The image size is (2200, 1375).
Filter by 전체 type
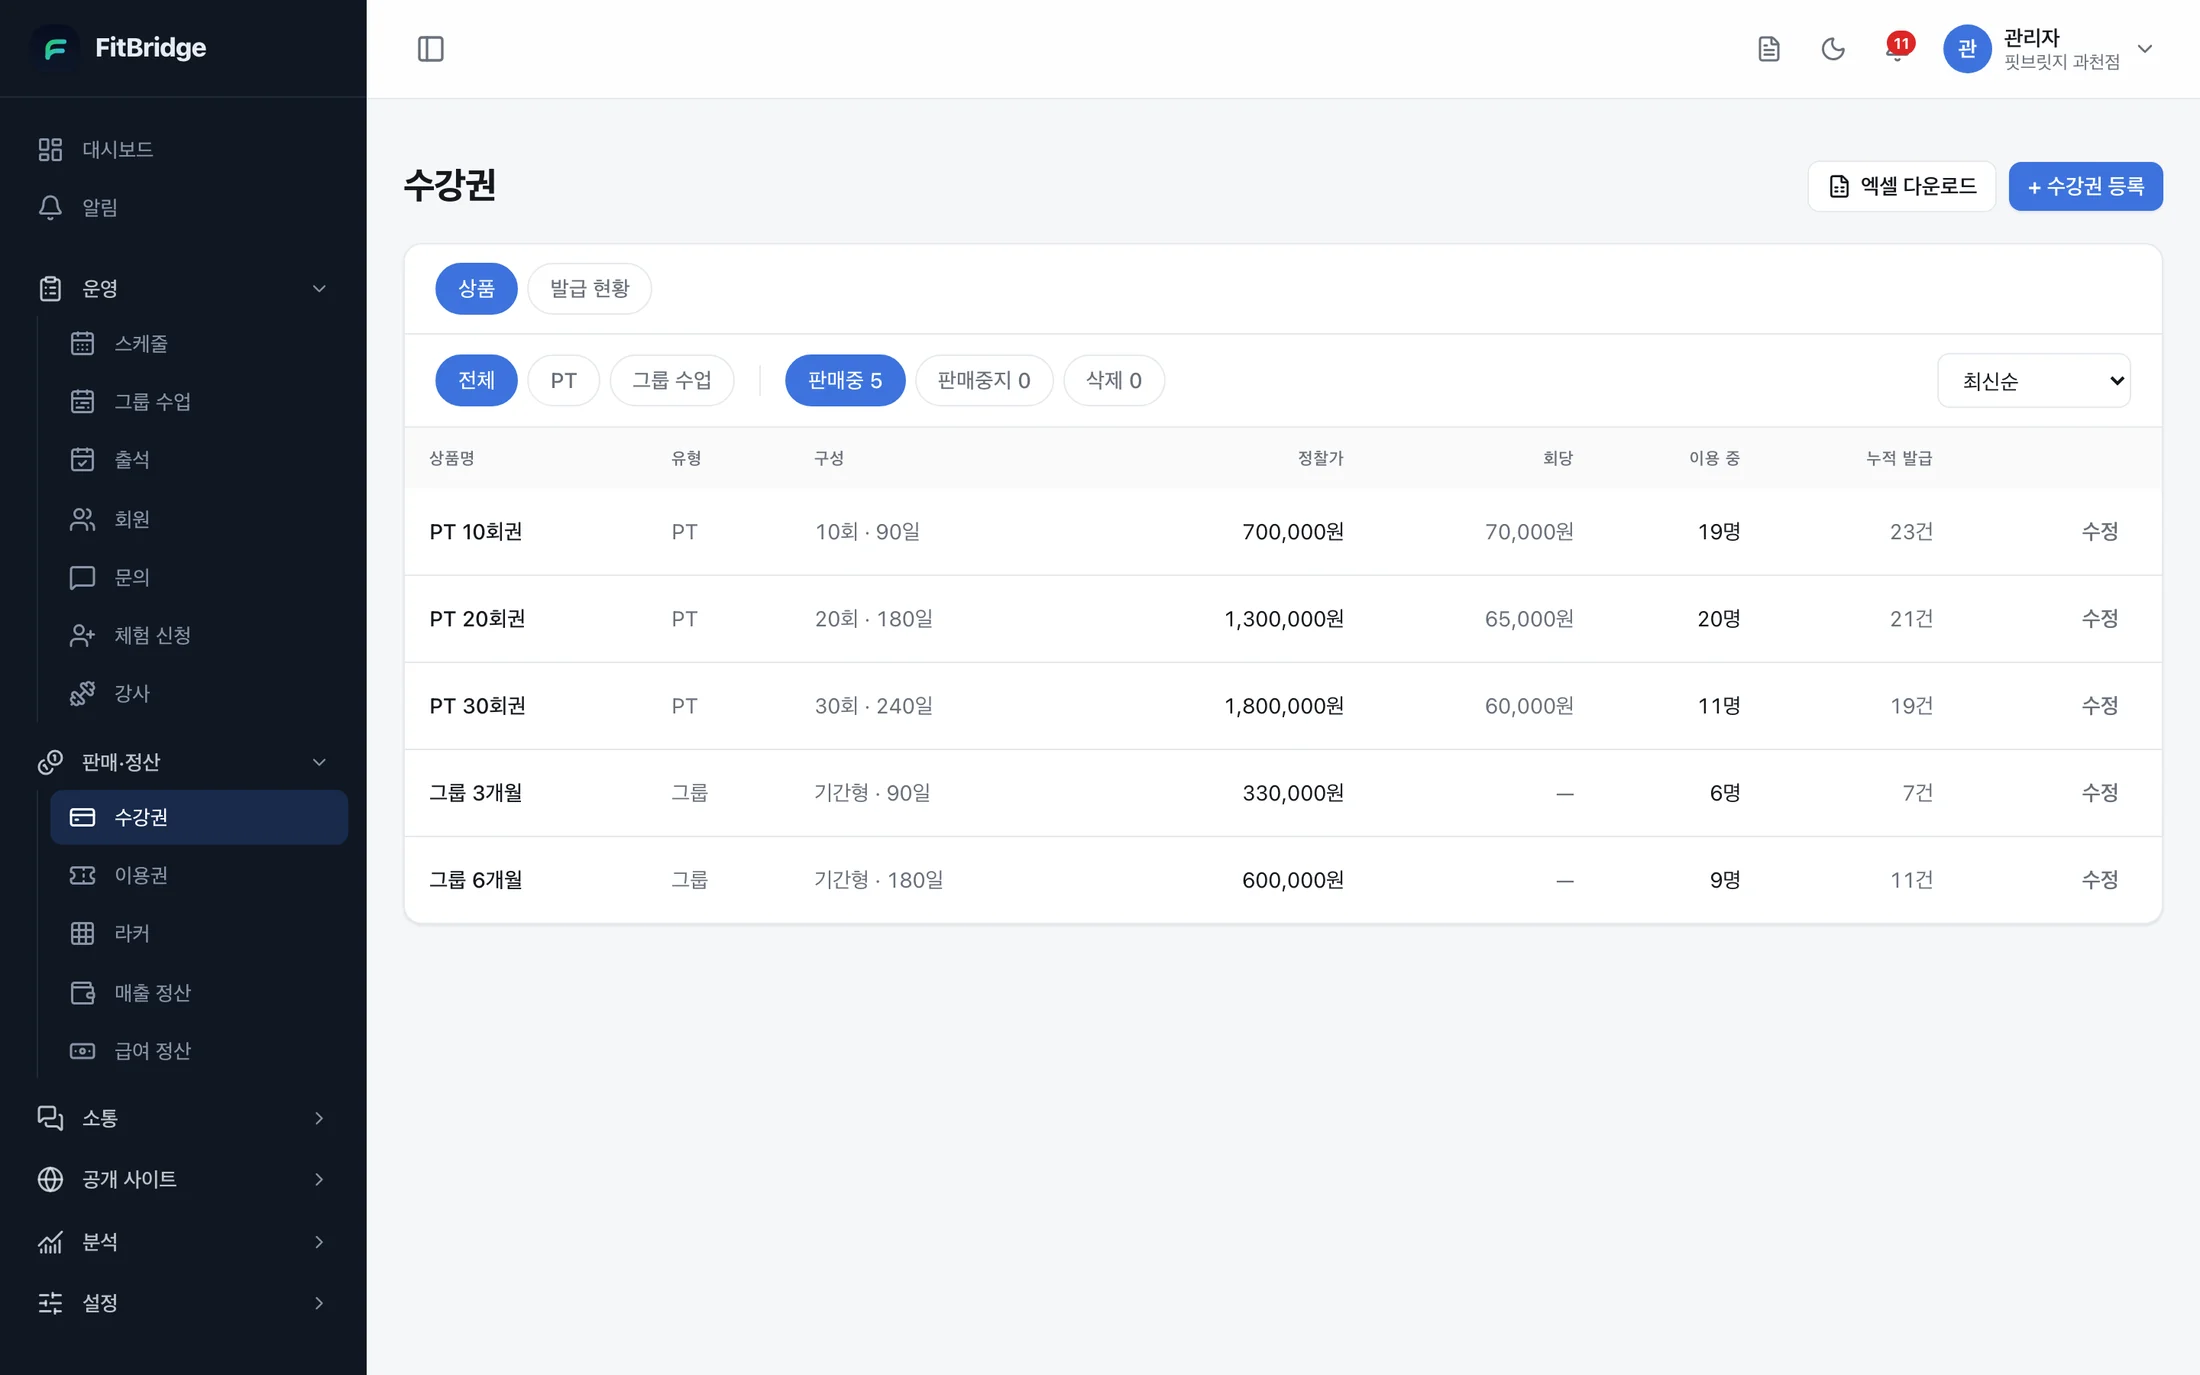pos(476,380)
